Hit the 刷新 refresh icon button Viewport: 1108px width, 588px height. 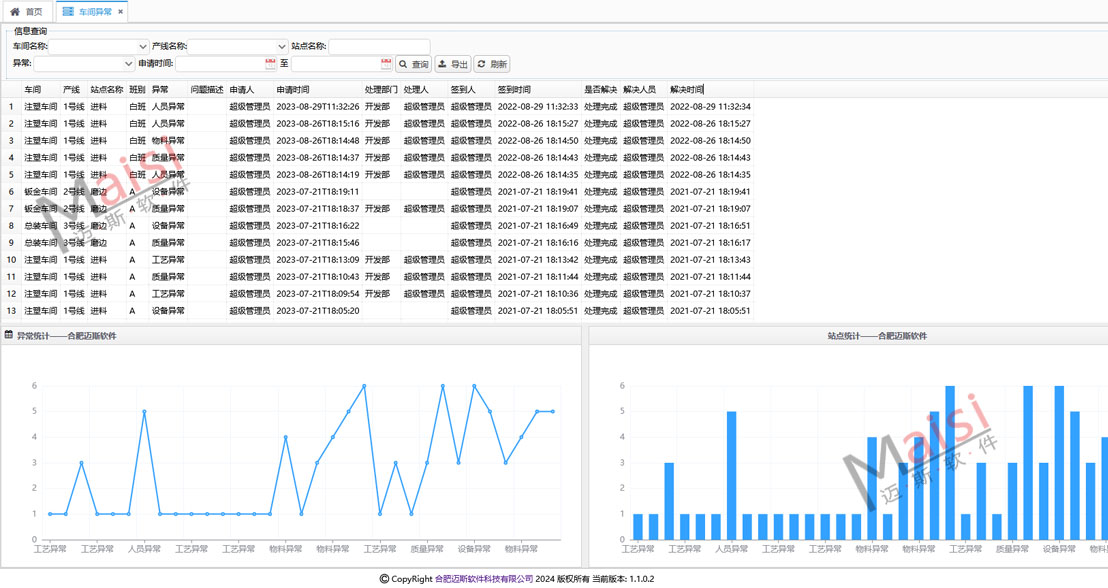click(491, 64)
